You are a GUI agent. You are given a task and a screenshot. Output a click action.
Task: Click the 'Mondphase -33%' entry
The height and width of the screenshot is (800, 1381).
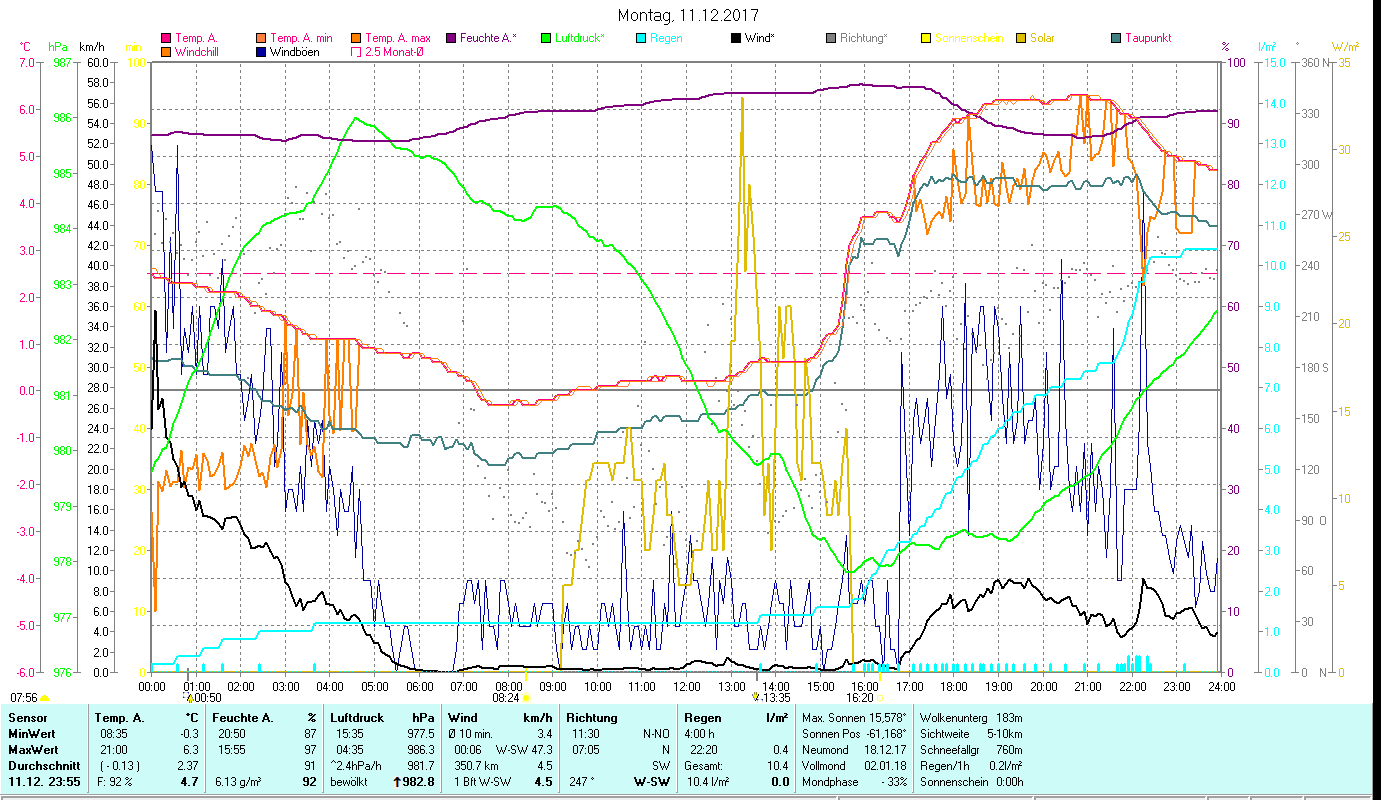[855, 782]
